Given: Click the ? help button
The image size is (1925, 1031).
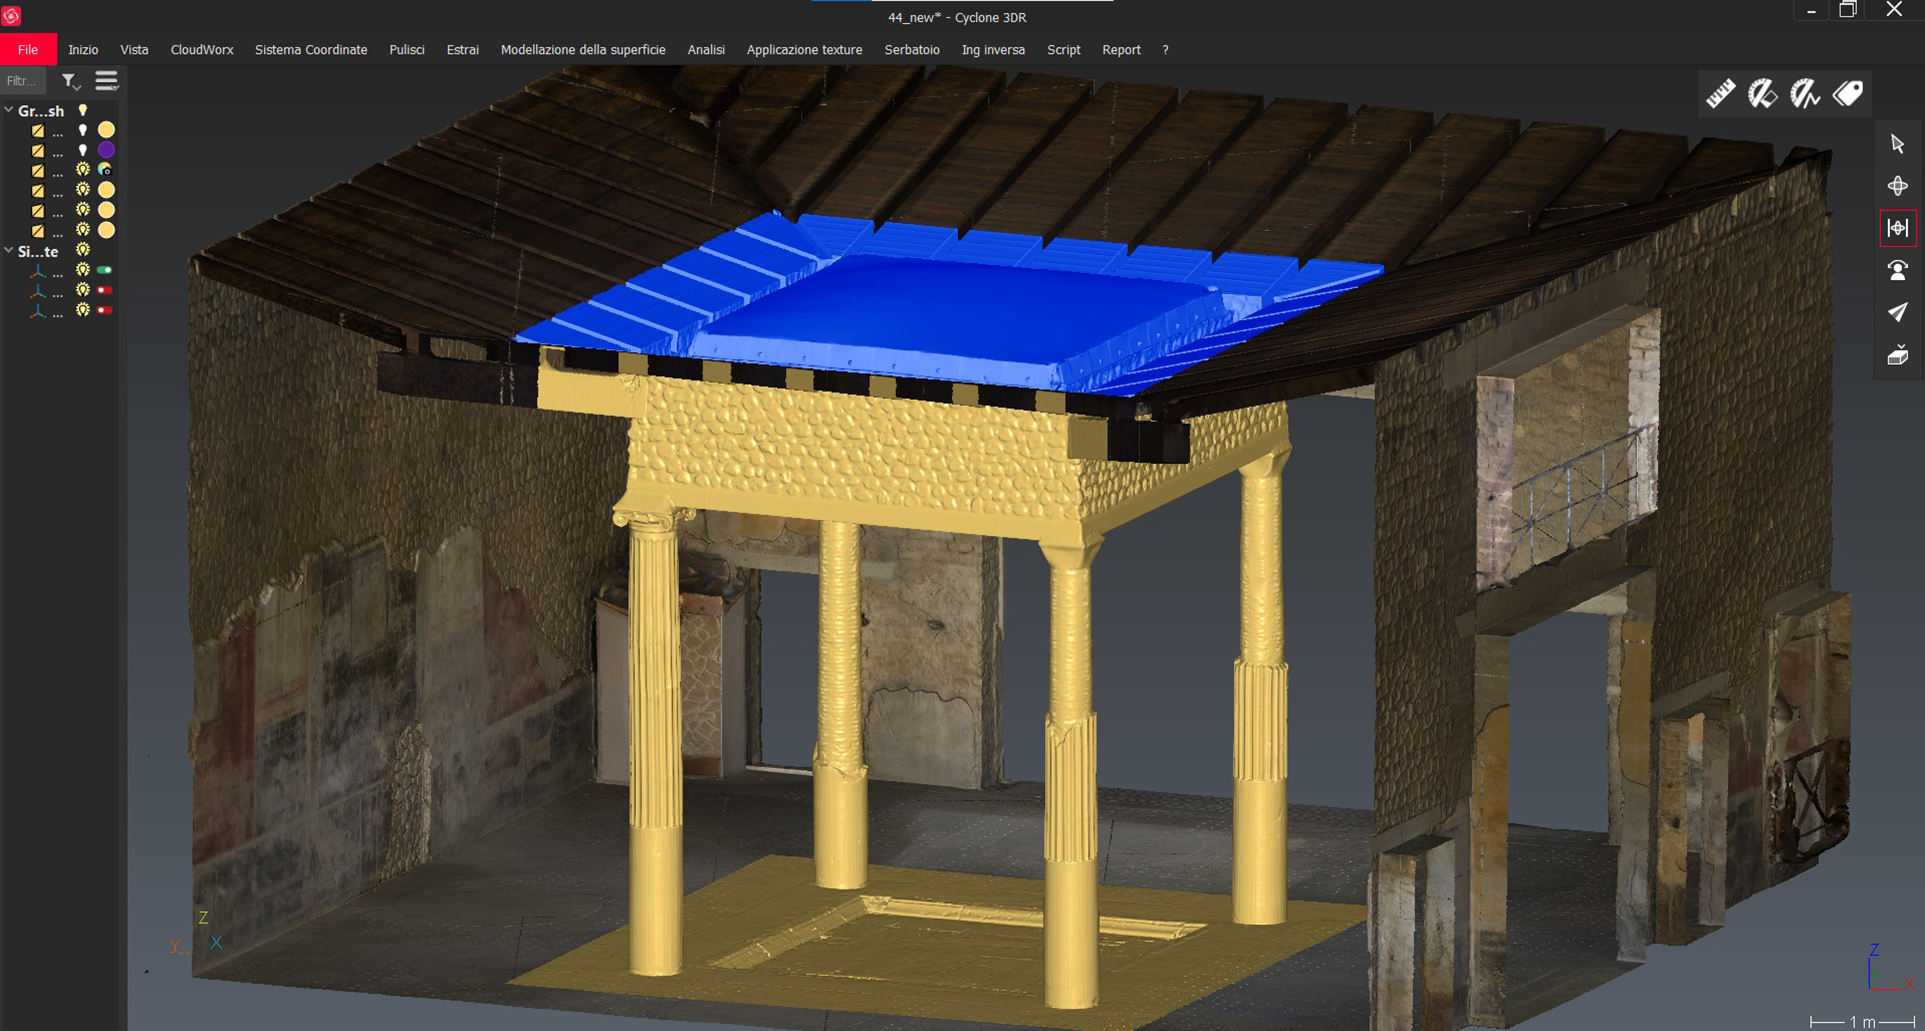Looking at the screenshot, I should (x=1165, y=49).
